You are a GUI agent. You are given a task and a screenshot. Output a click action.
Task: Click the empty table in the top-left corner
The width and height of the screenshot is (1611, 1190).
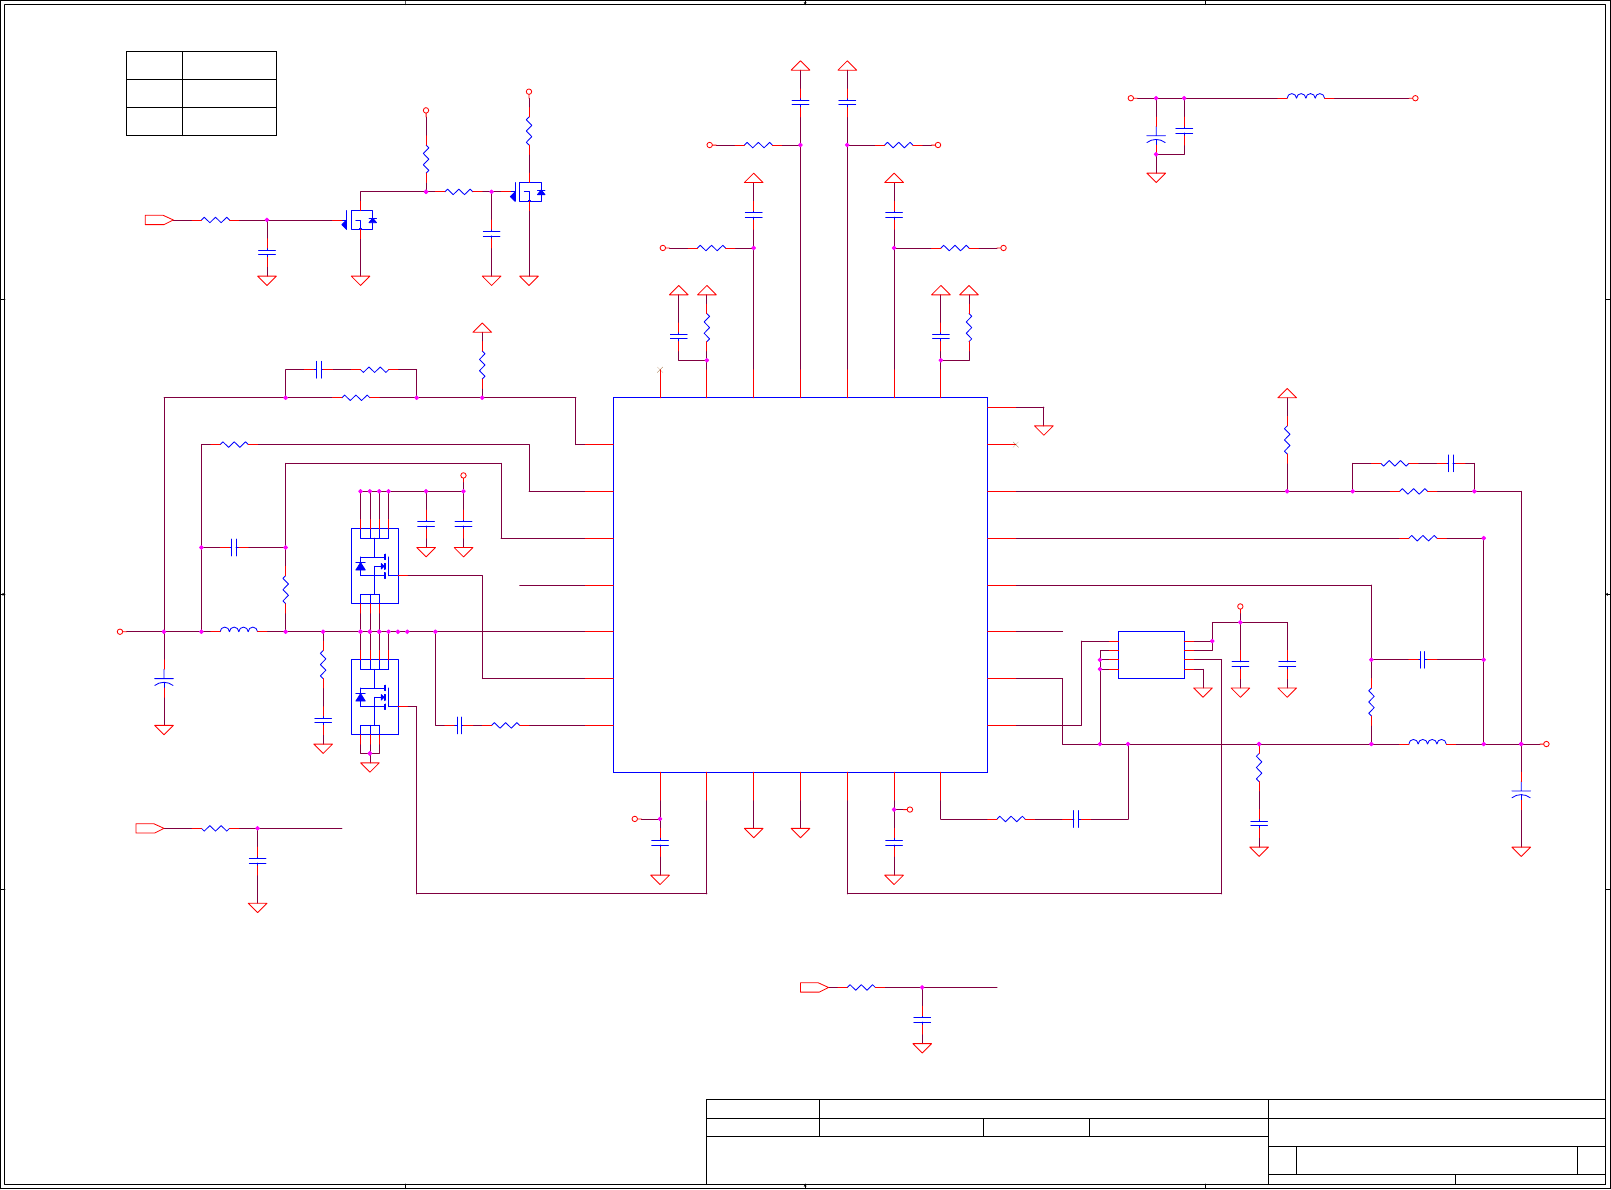pyautogui.click(x=201, y=94)
